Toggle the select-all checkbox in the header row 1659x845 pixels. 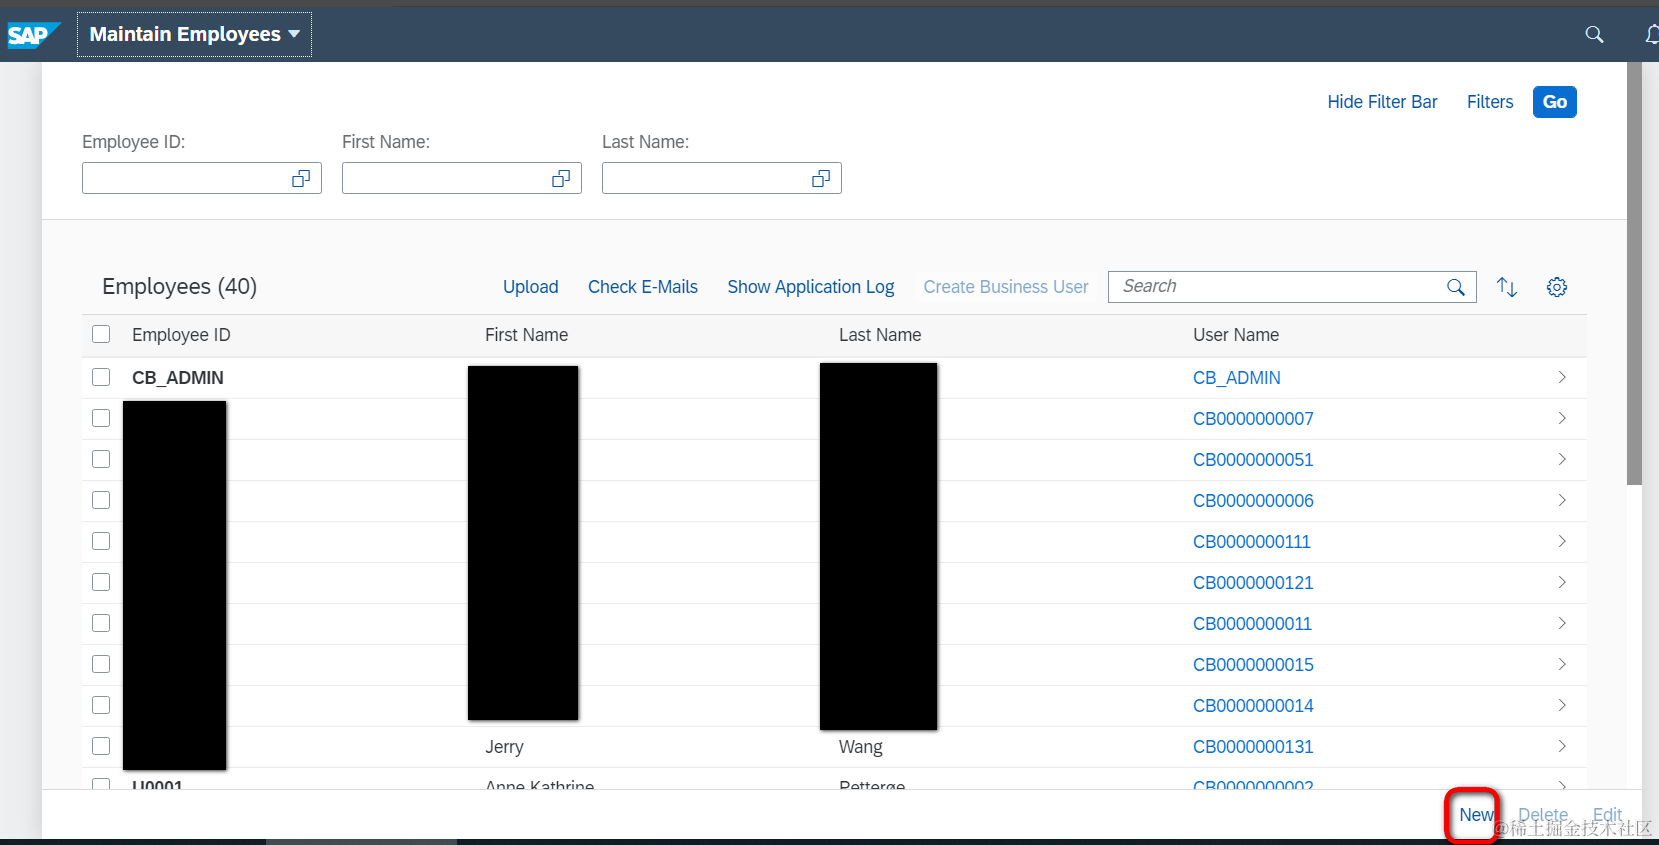tap(101, 334)
